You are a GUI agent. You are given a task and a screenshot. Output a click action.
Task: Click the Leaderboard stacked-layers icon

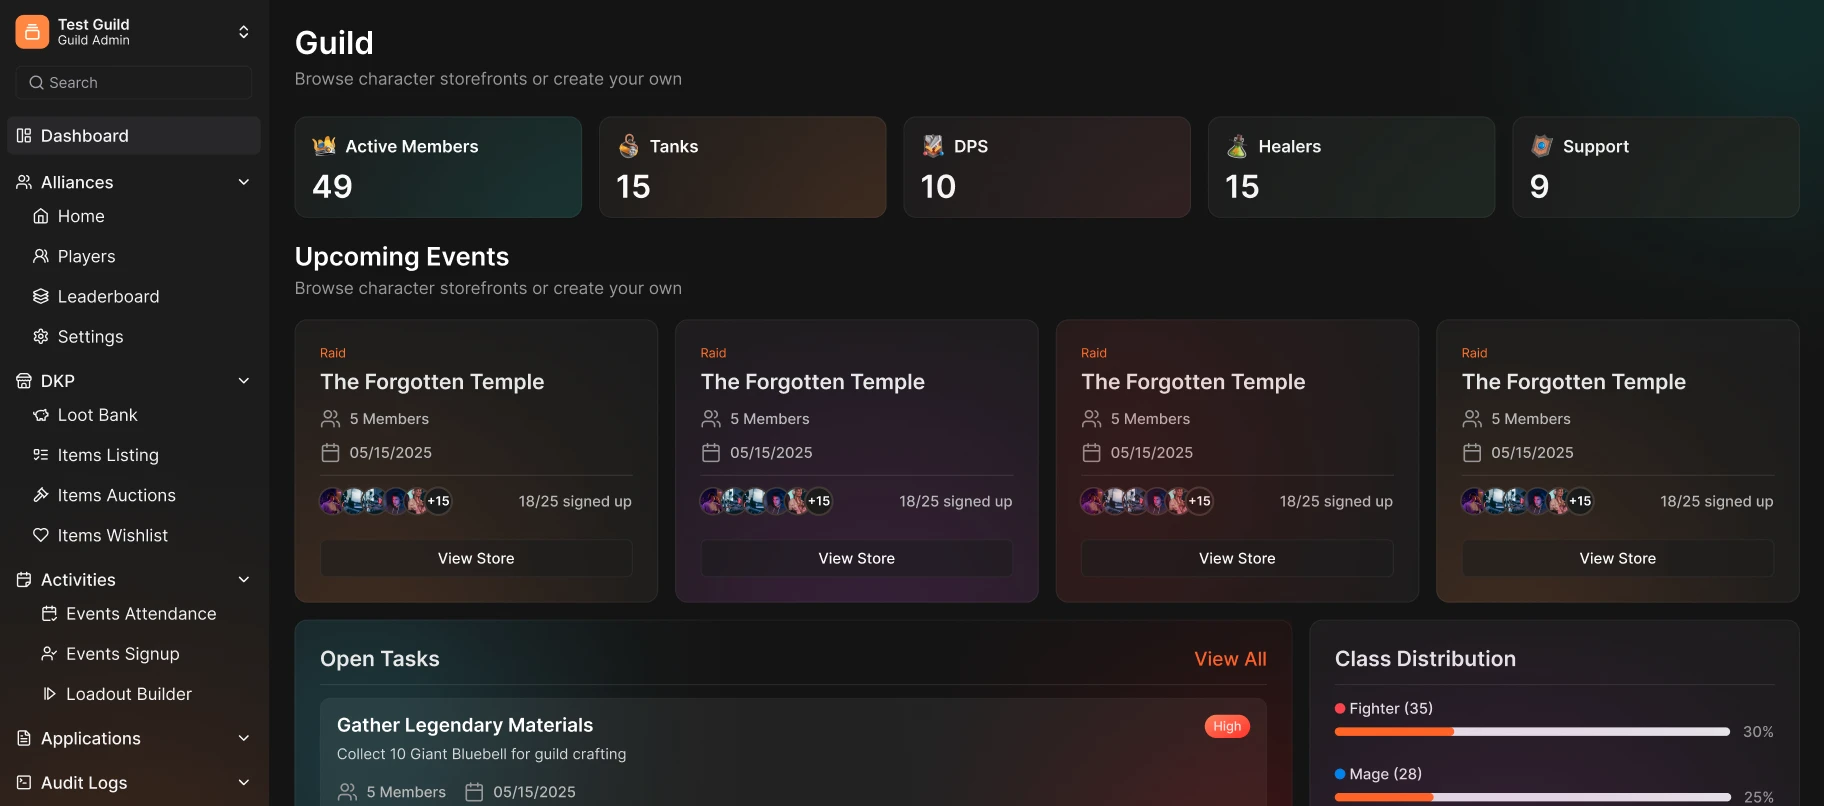(40, 296)
